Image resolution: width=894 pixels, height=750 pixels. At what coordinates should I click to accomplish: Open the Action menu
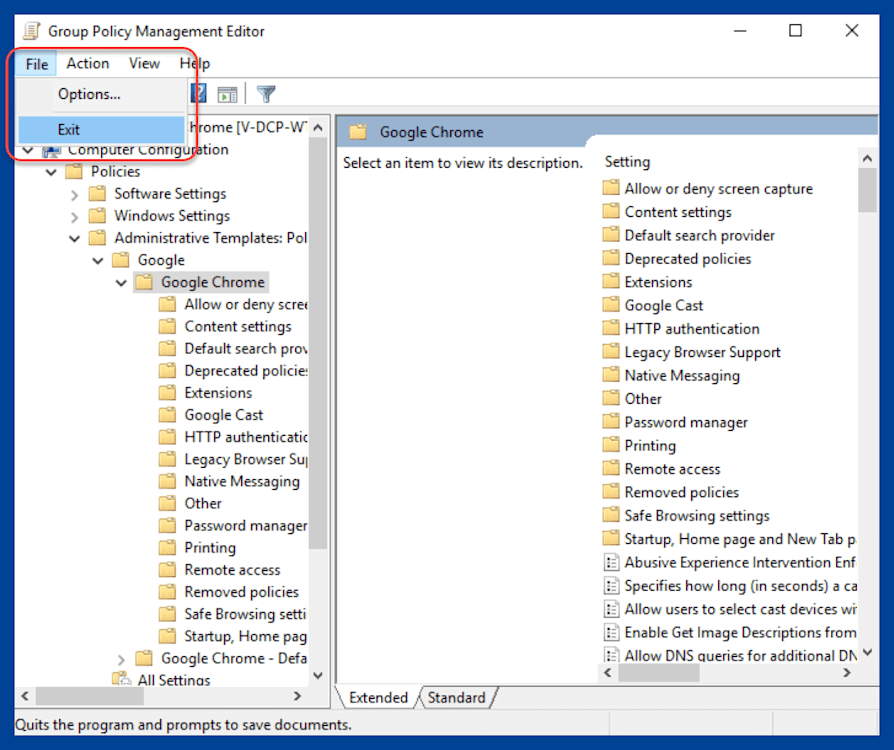(87, 63)
